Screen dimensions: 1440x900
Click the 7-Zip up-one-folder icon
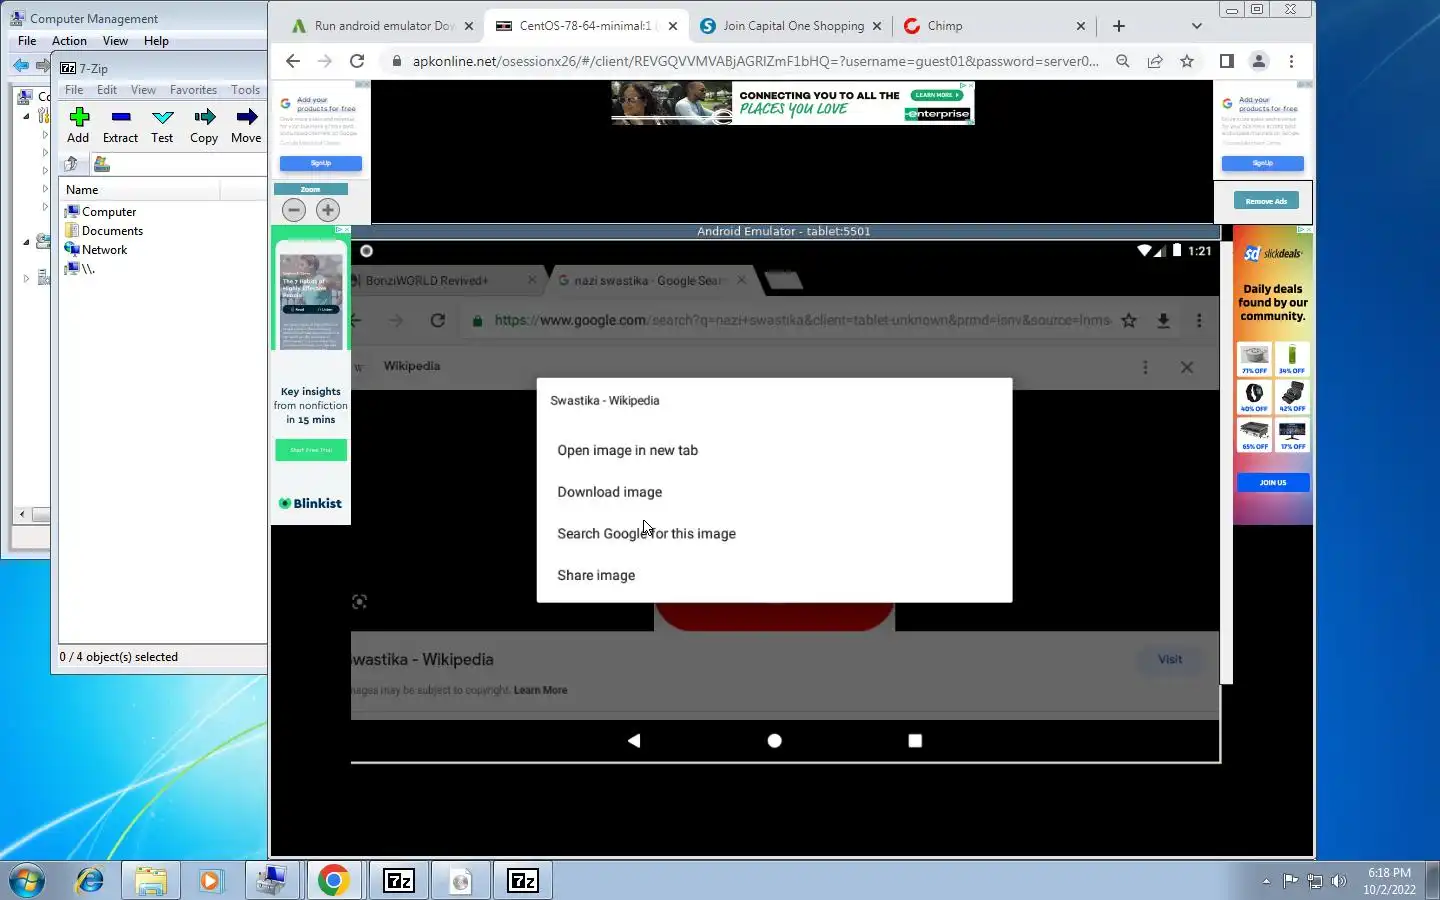(x=71, y=164)
